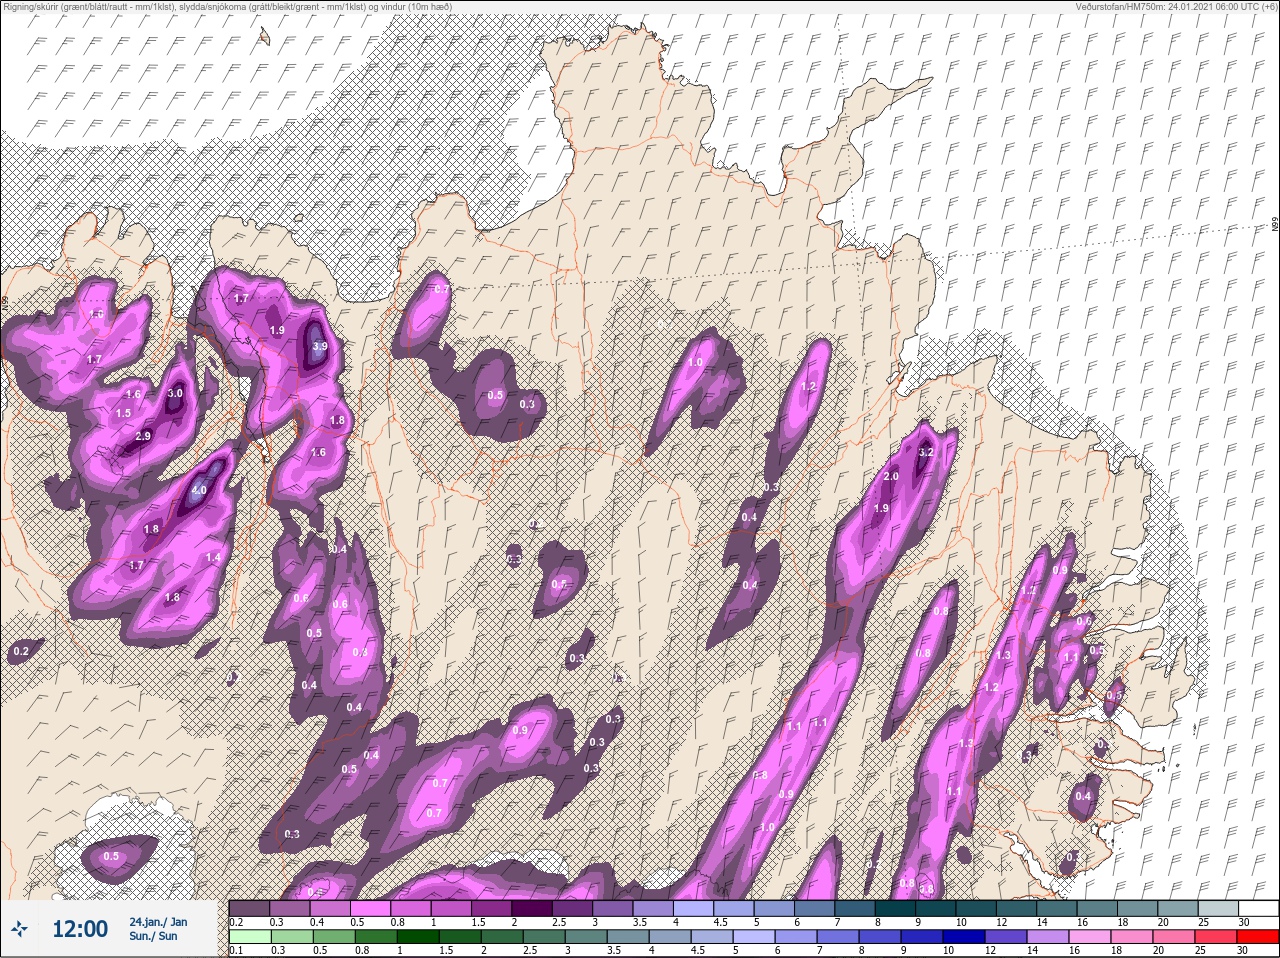Select the navy blue 10 swatch in the lower legend row

[x=963, y=937]
